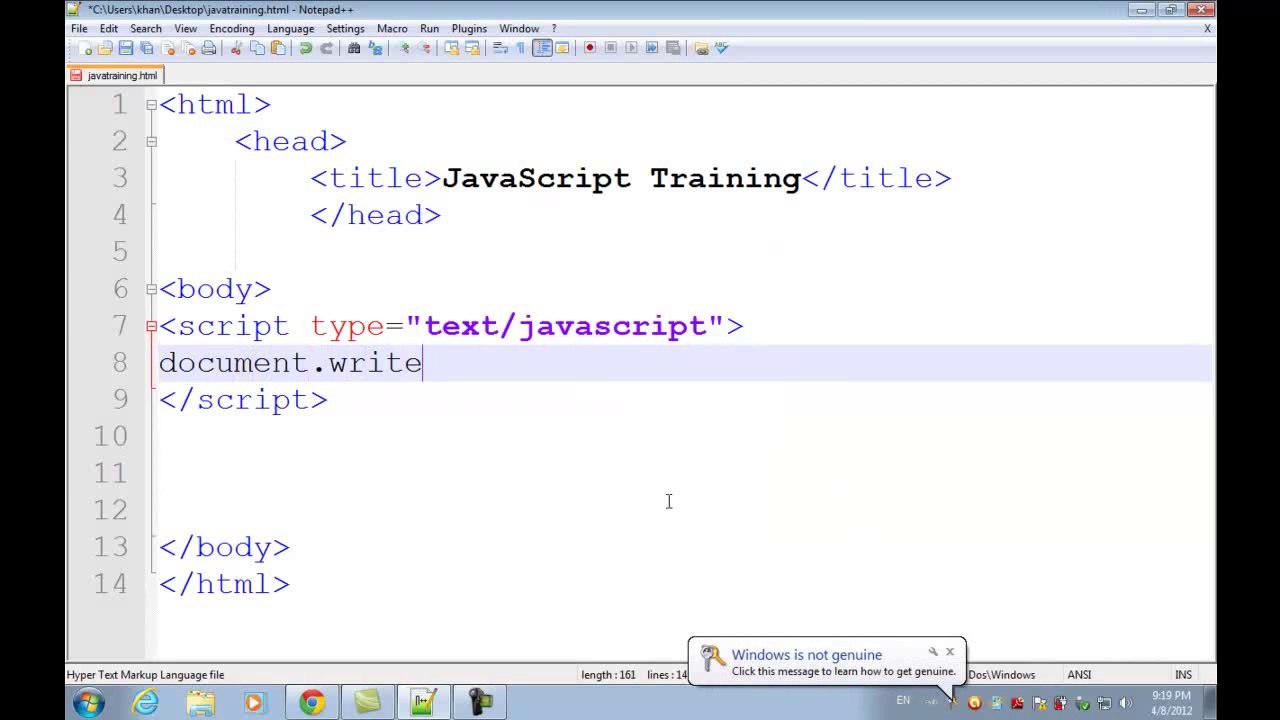Open Windows Explorer from the taskbar
1280x720 pixels.
pyautogui.click(x=201, y=703)
